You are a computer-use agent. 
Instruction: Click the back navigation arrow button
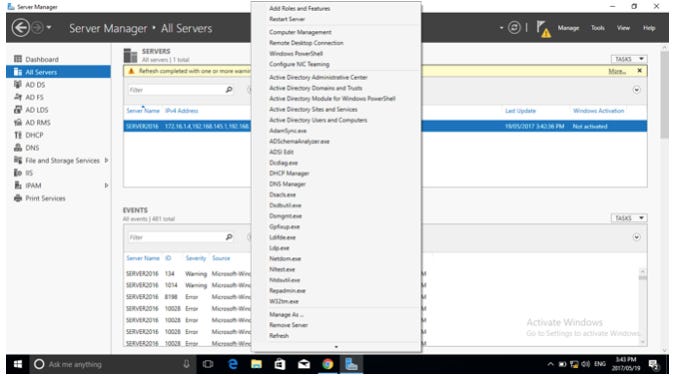[x=21, y=28]
